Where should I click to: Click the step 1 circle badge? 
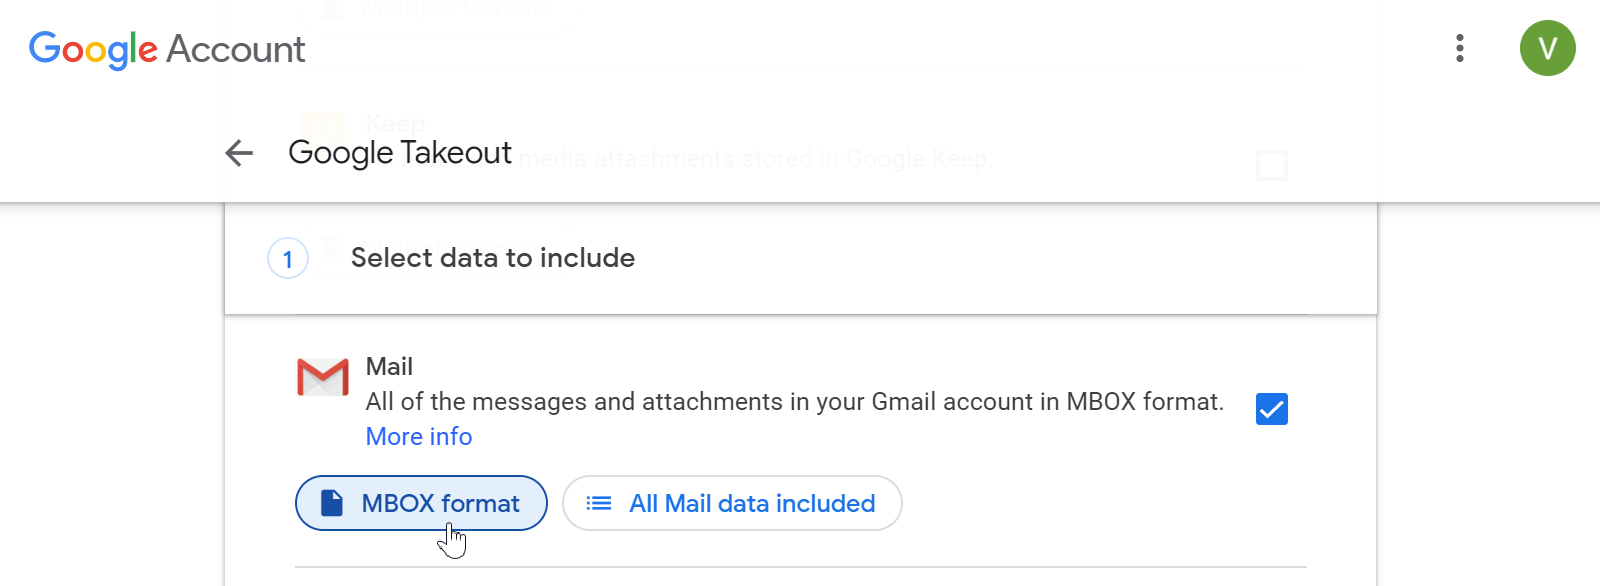(288, 259)
